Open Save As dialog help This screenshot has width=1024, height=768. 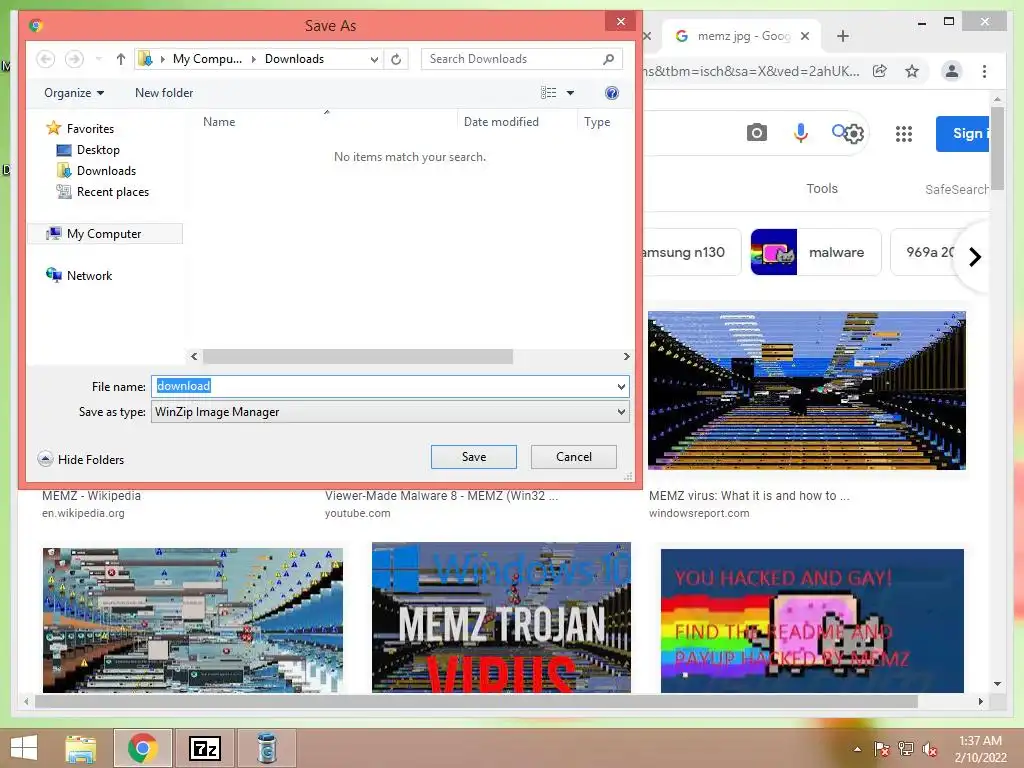[x=612, y=93]
